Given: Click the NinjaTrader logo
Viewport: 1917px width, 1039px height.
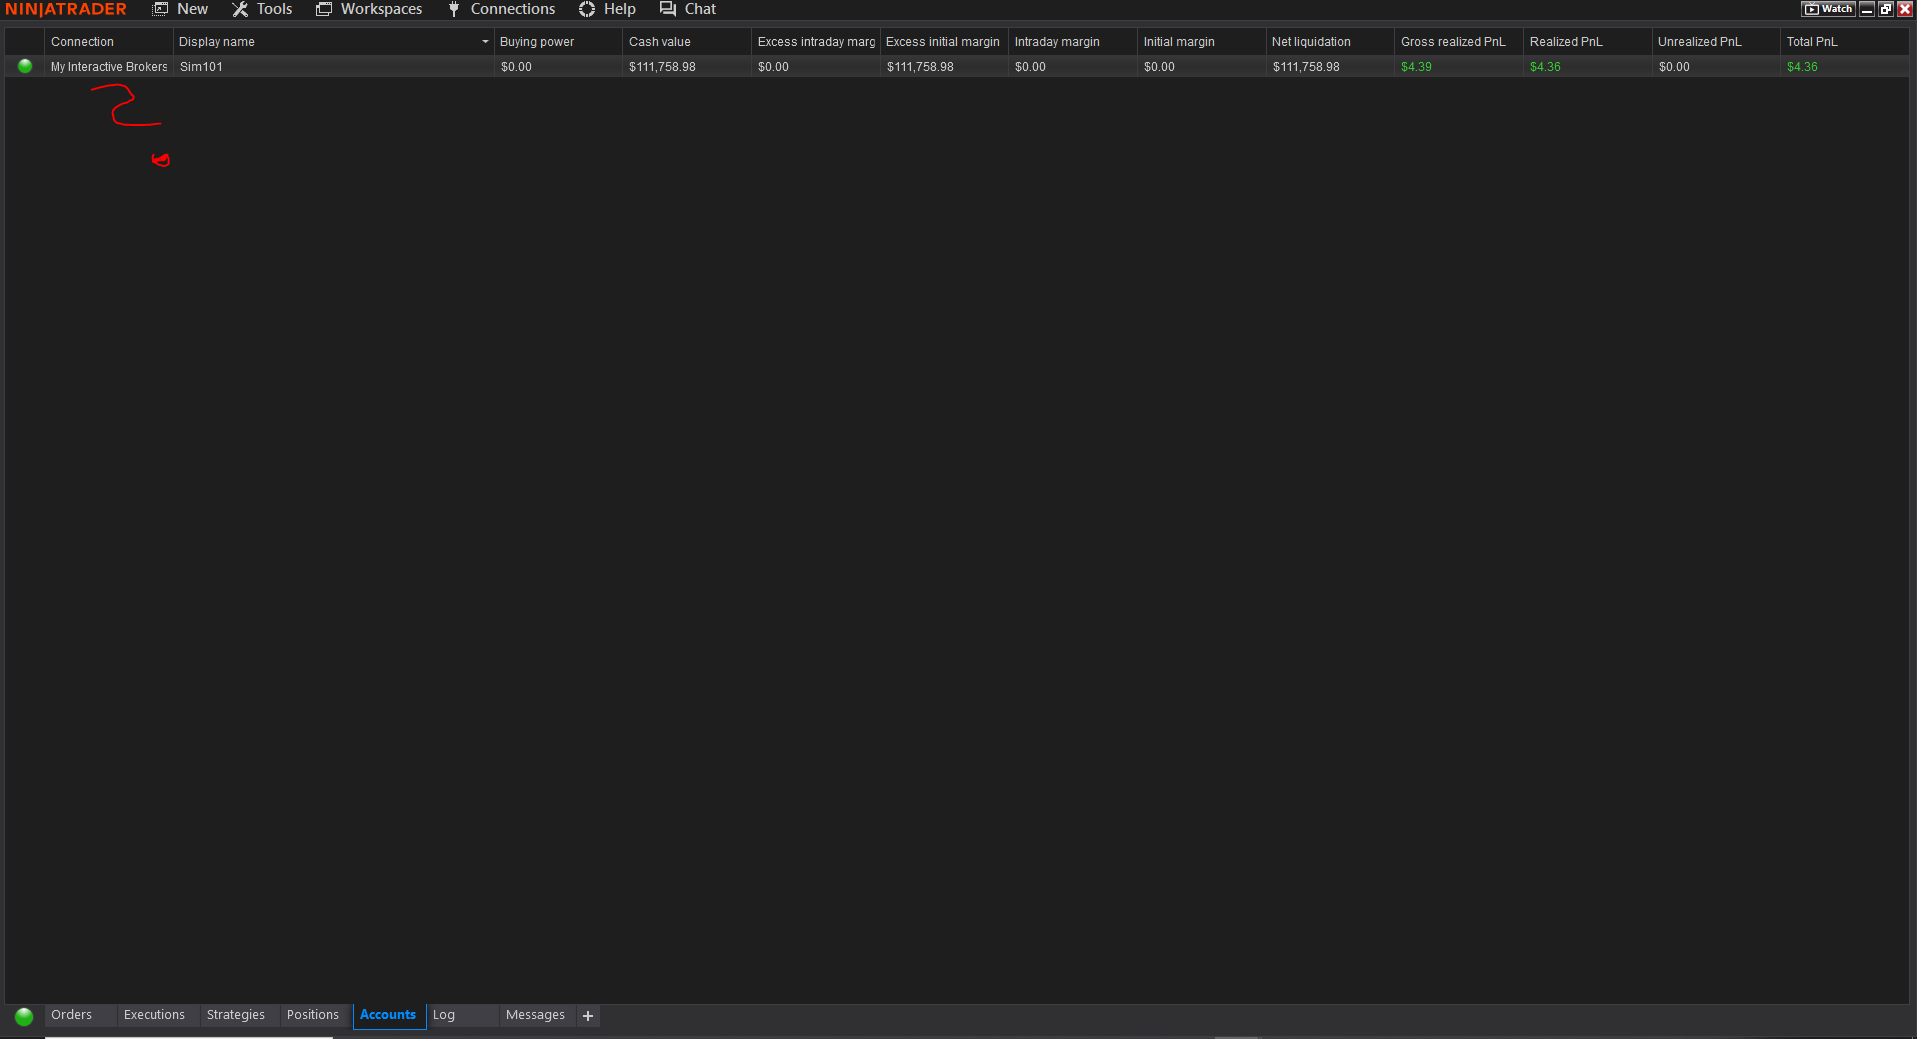Looking at the screenshot, I should tap(66, 9).
